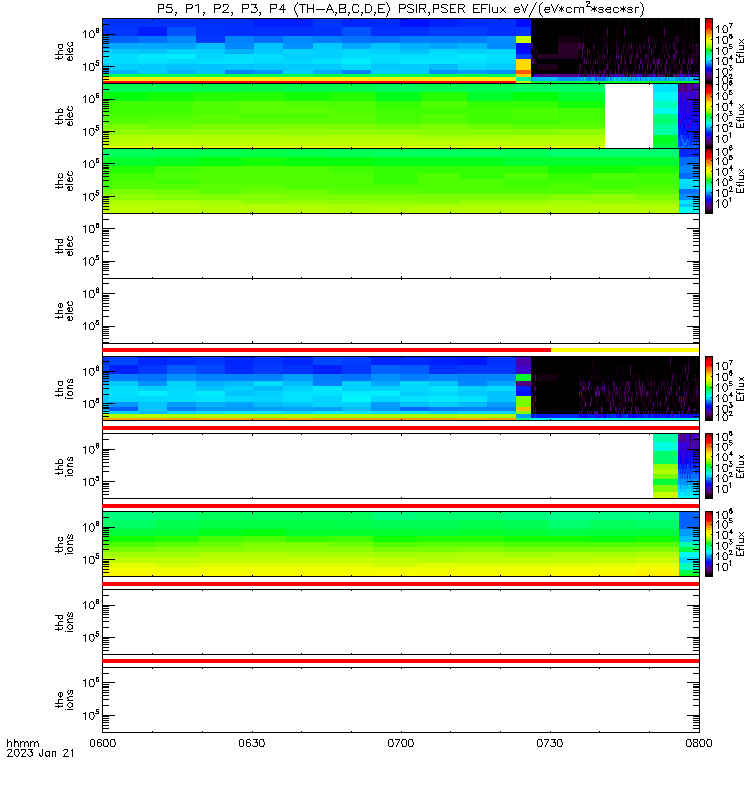Click inside the tha elec spectrogram panel

pos(401,51)
